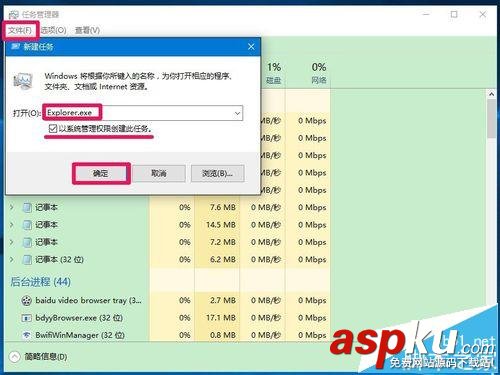This screenshot has height=375, width=500.
Task: Click the notepad icon of the 7.6 MB row
Action: pyautogui.click(x=27, y=207)
